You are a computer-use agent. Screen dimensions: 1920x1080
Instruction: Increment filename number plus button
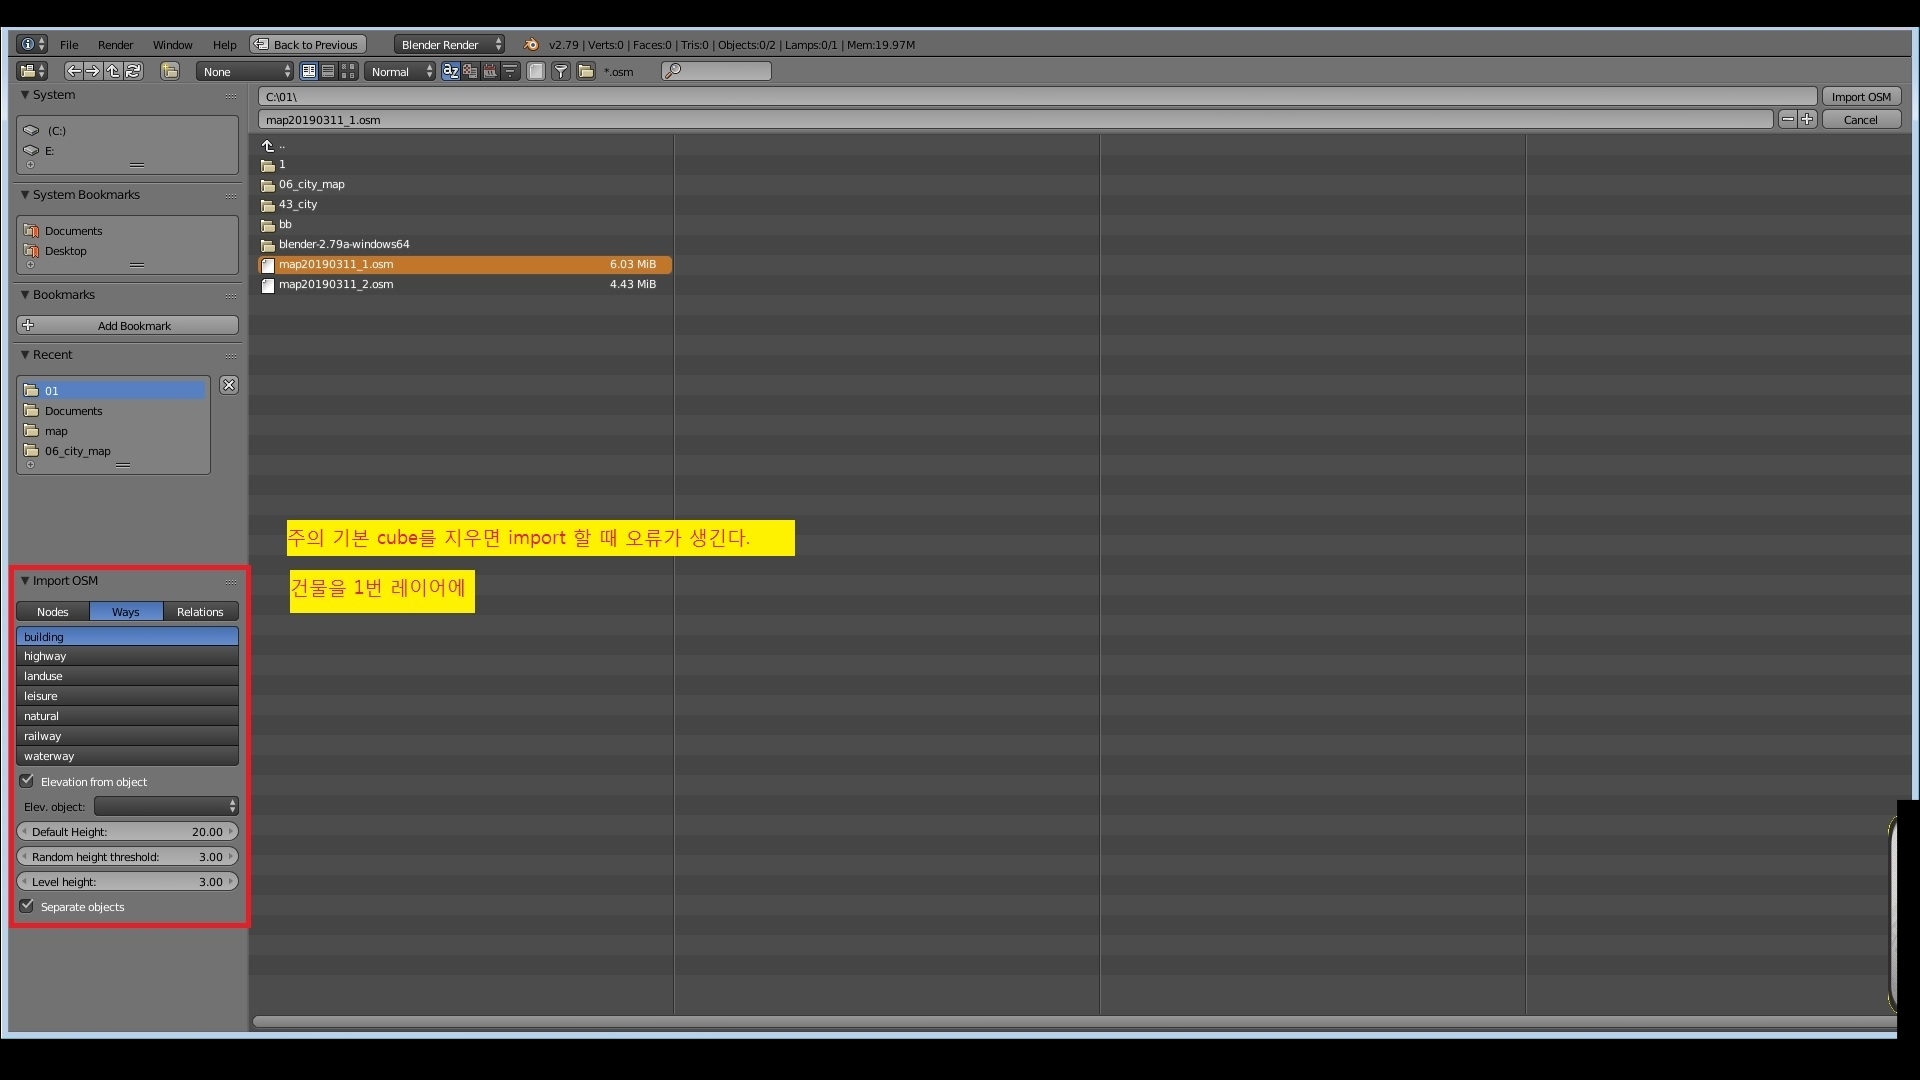tap(1807, 119)
